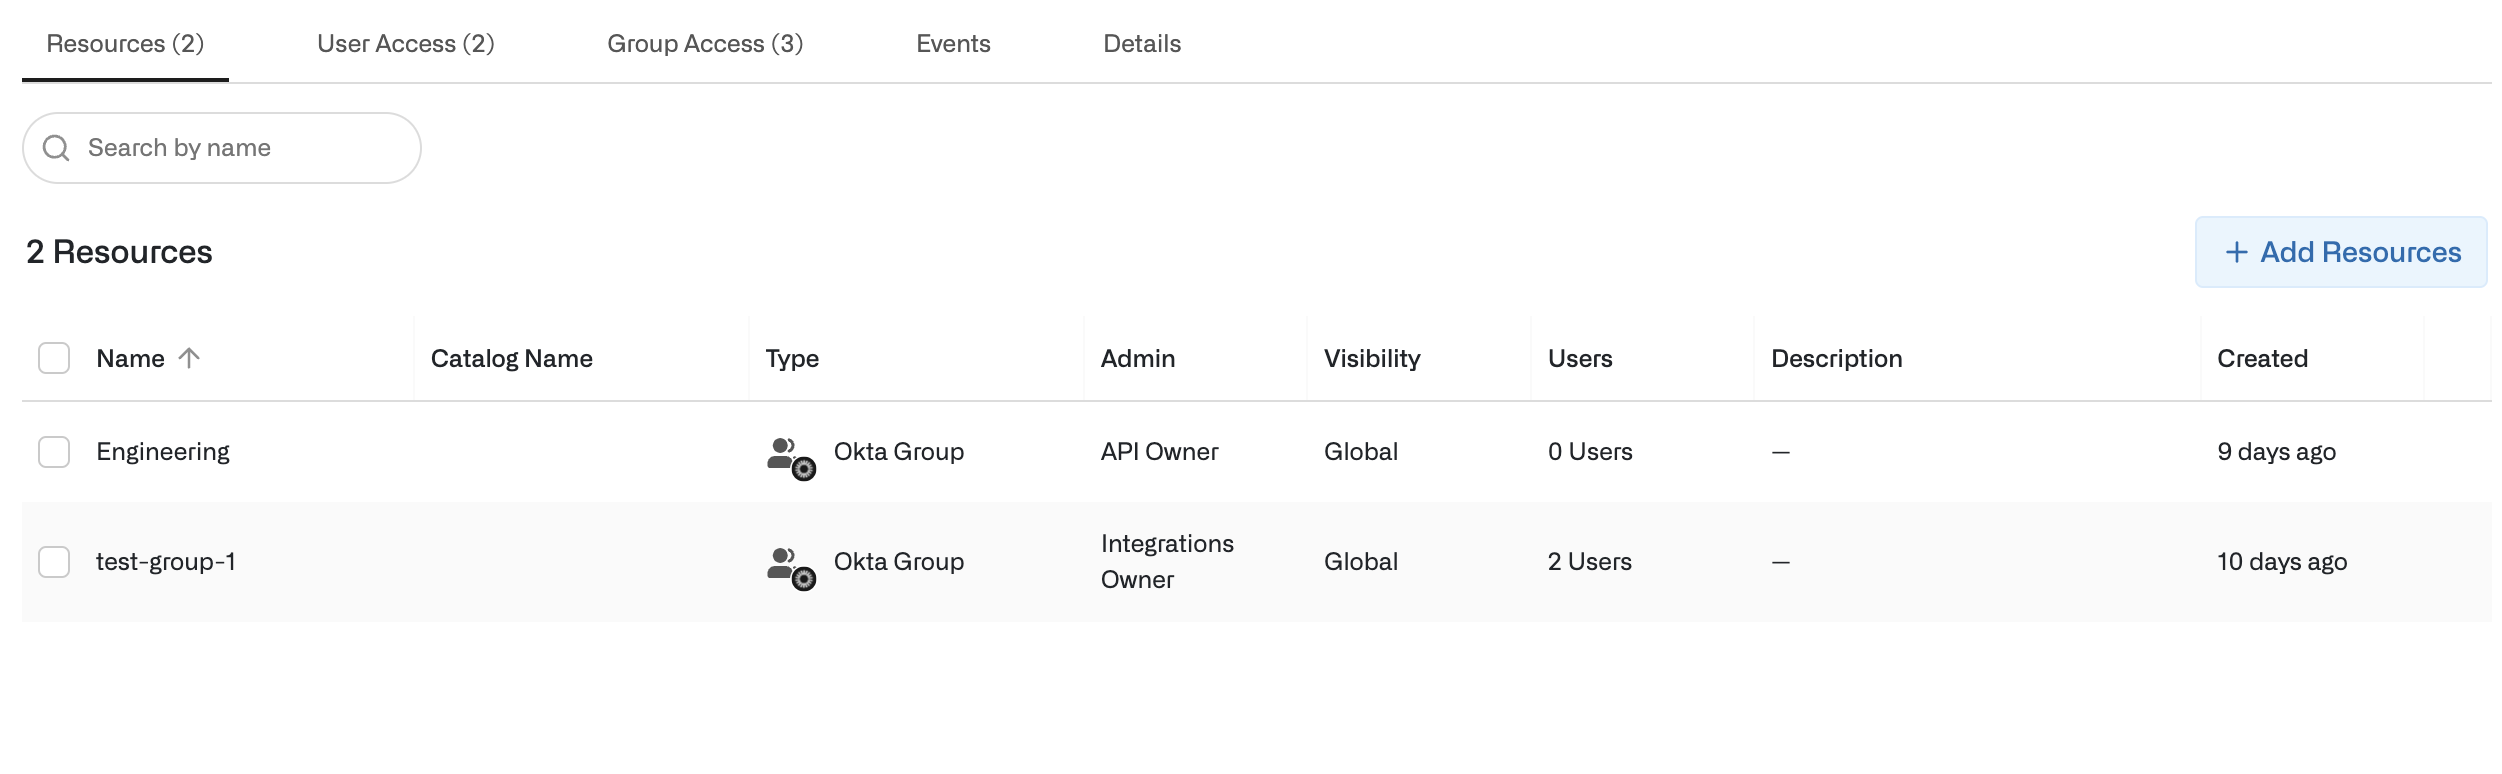Click the search magnifier icon
Image resolution: width=2502 pixels, height=774 pixels.
tap(56, 148)
